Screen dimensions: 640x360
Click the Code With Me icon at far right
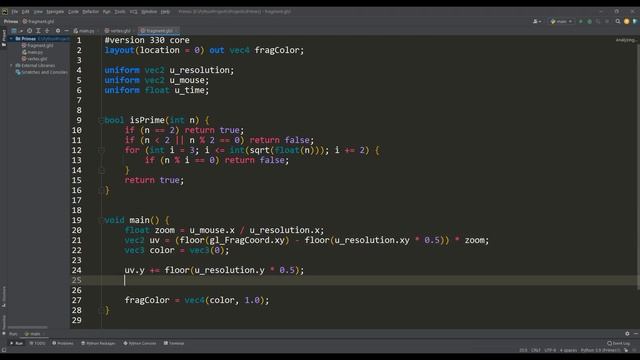[636, 21]
